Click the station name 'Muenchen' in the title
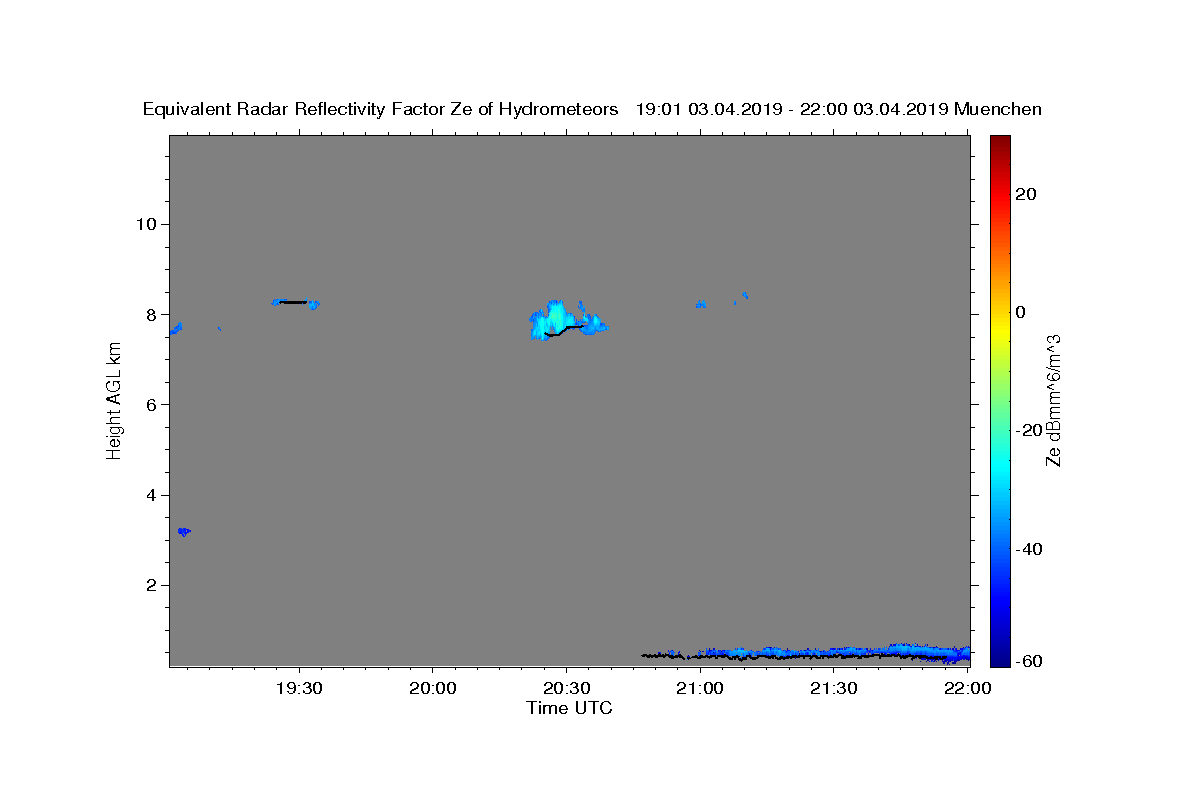The height and width of the screenshot is (800, 1200). 998,110
